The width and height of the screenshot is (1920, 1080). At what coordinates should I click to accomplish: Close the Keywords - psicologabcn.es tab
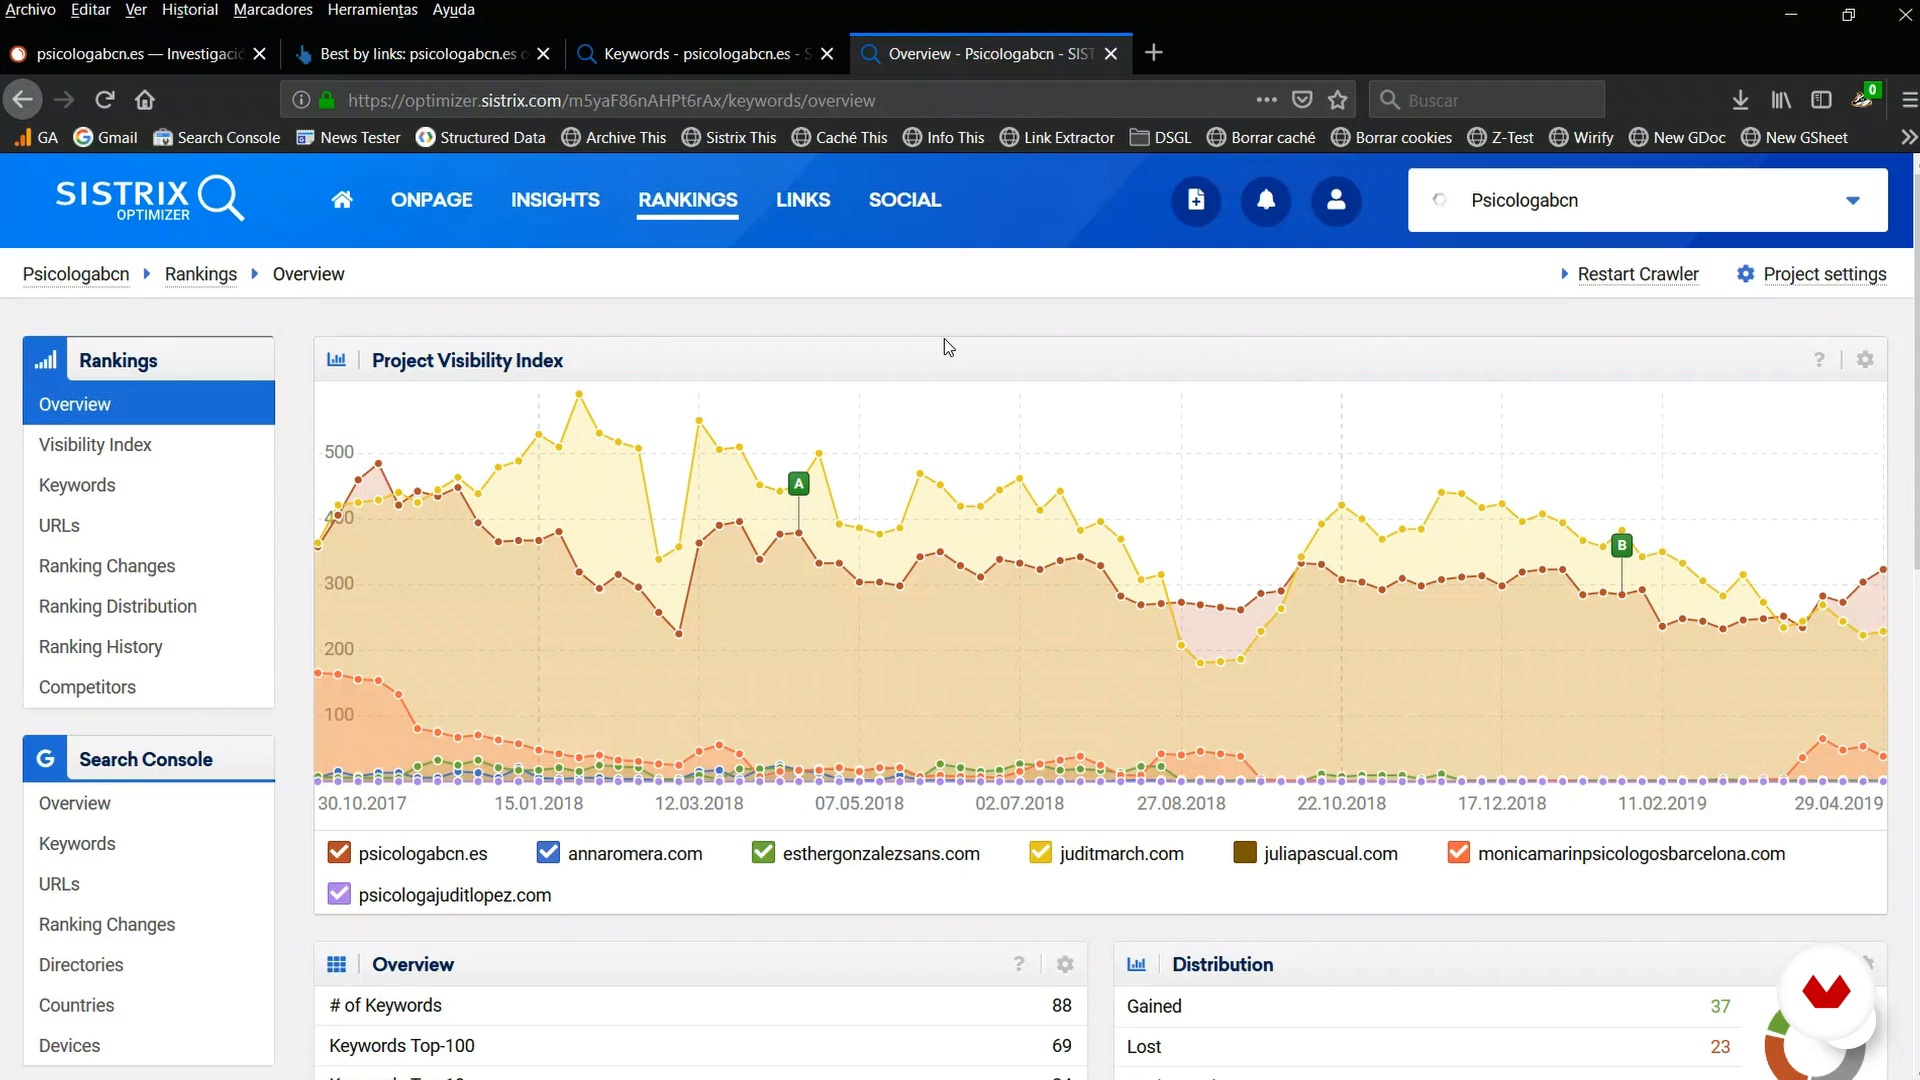click(827, 54)
